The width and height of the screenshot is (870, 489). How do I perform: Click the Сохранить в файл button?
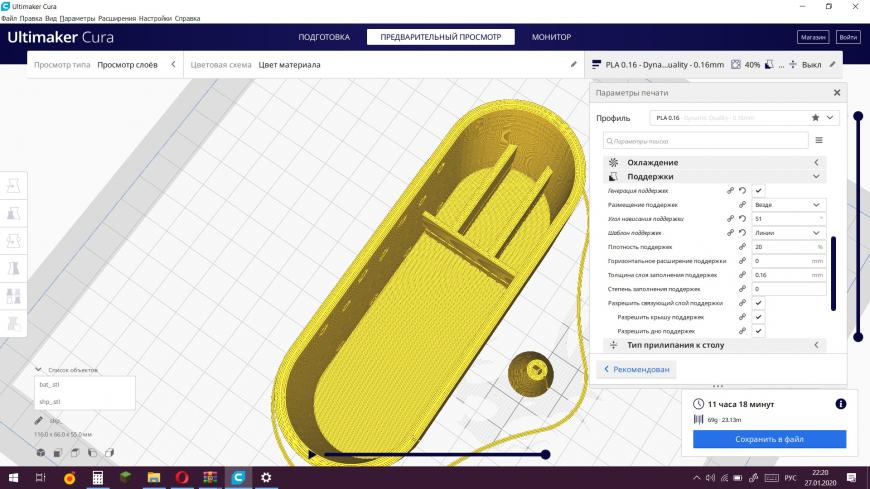tap(770, 439)
